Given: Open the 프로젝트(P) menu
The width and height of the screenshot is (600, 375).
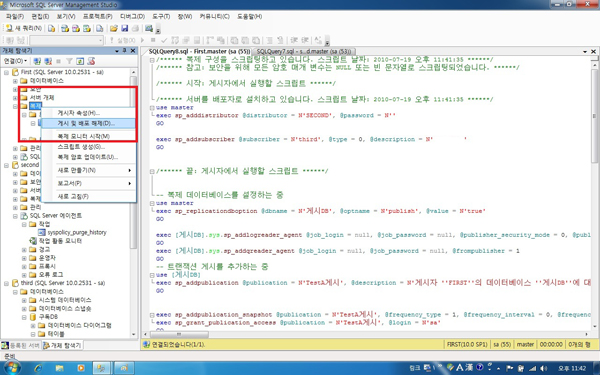Looking at the screenshot, I should pyautogui.click(x=98, y=16).
